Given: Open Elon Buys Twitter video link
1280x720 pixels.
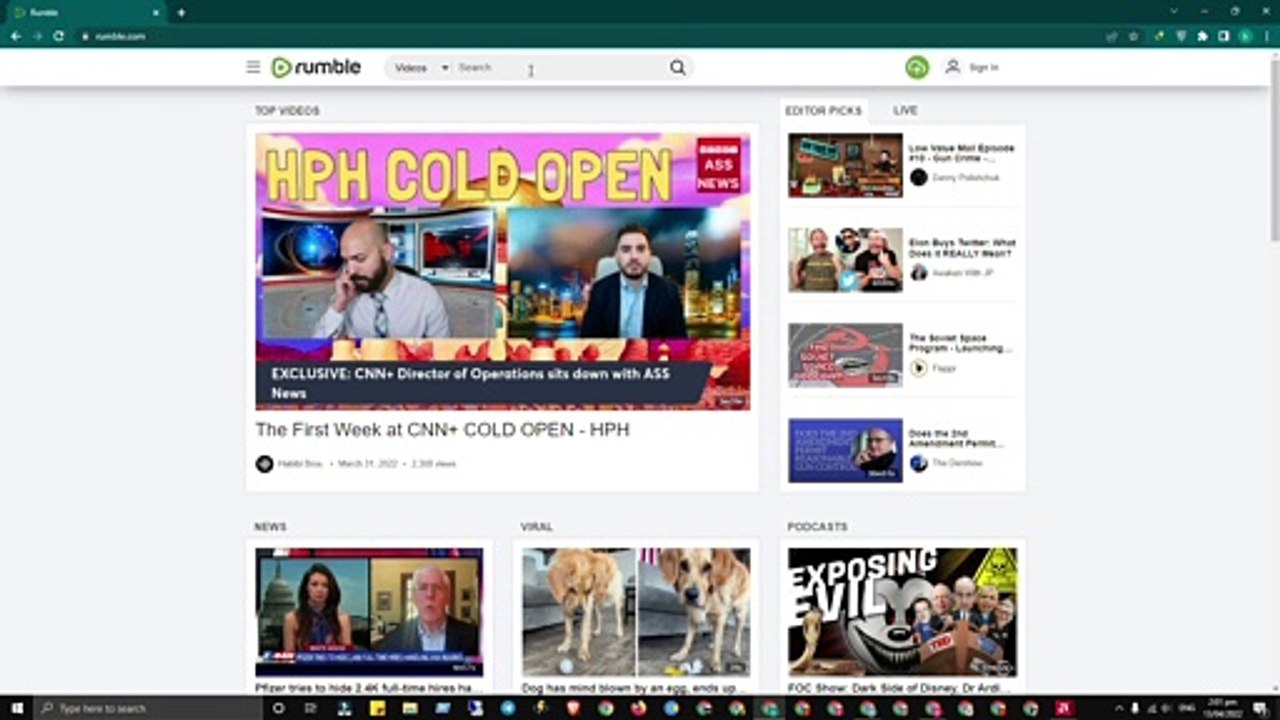Looking at the screenshot, I should 962,248.
